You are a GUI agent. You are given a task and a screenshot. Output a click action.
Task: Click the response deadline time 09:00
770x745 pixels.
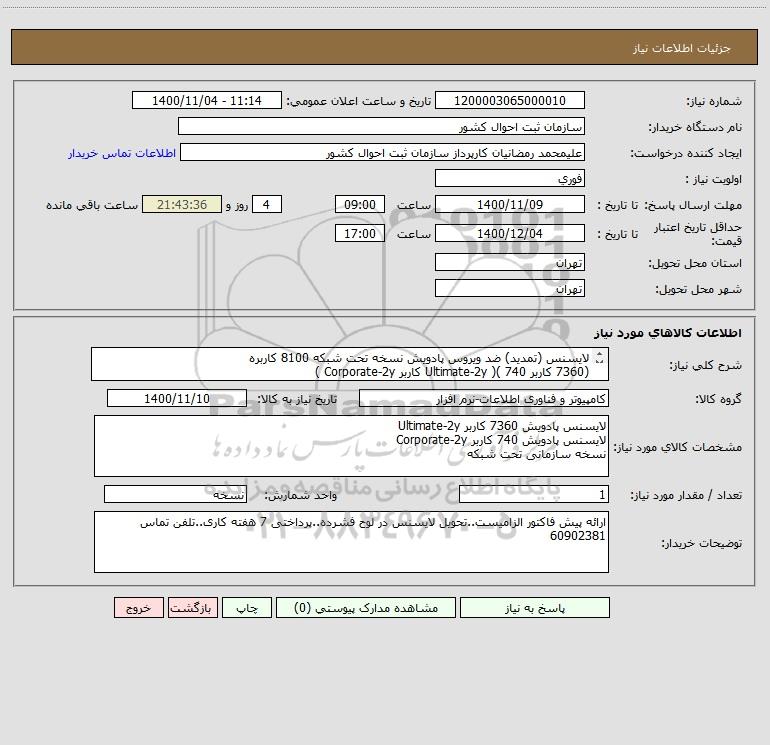359,204
